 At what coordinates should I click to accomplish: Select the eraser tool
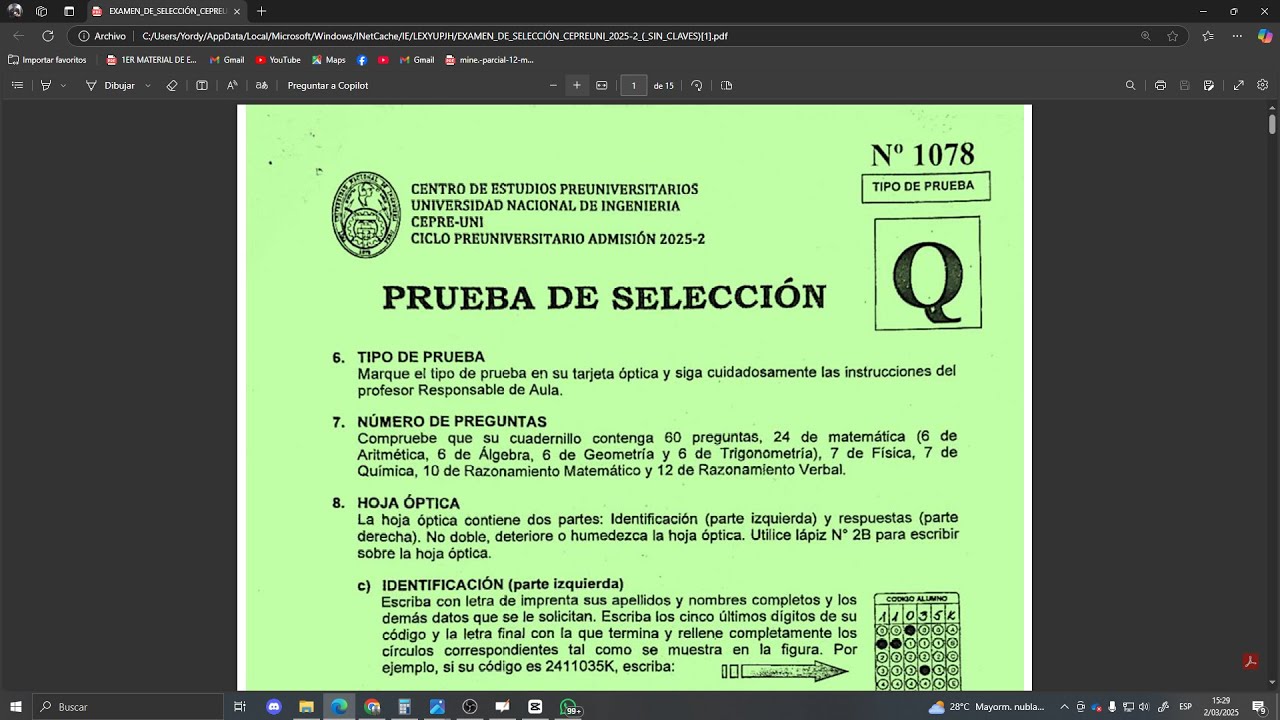point(172,85)
